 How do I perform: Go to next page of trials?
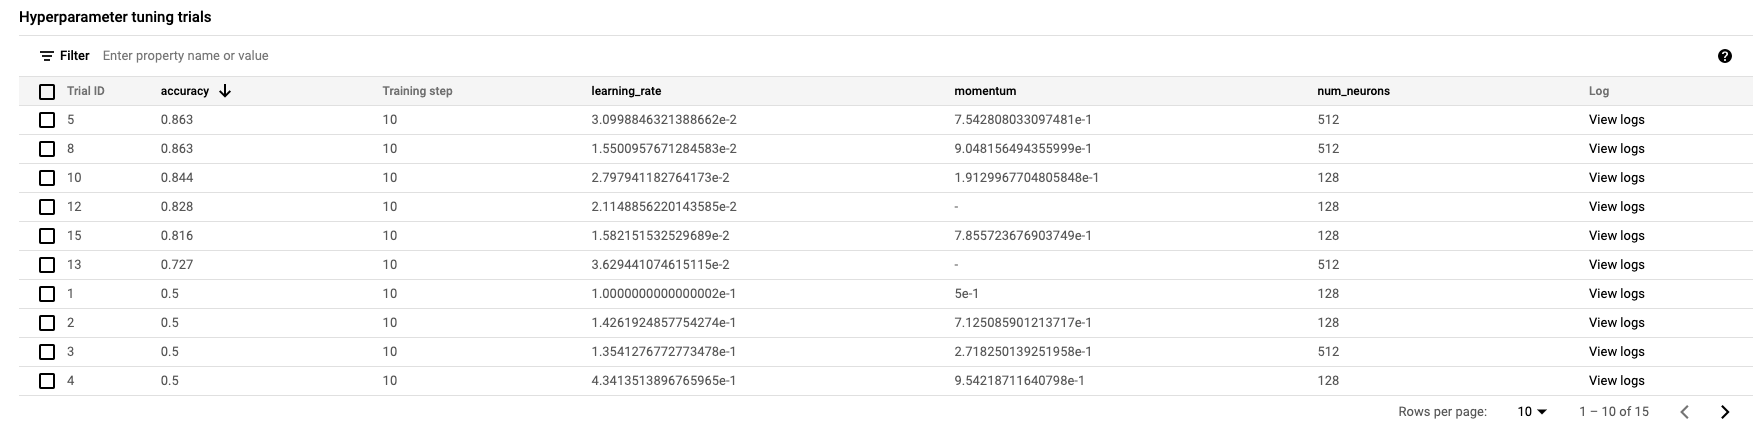1725,412
